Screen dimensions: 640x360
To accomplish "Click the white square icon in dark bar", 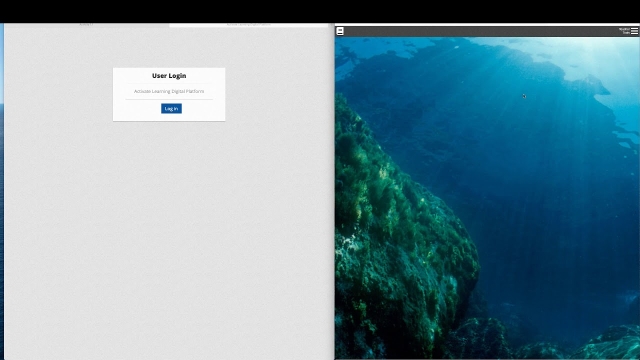I will point(340,31).
